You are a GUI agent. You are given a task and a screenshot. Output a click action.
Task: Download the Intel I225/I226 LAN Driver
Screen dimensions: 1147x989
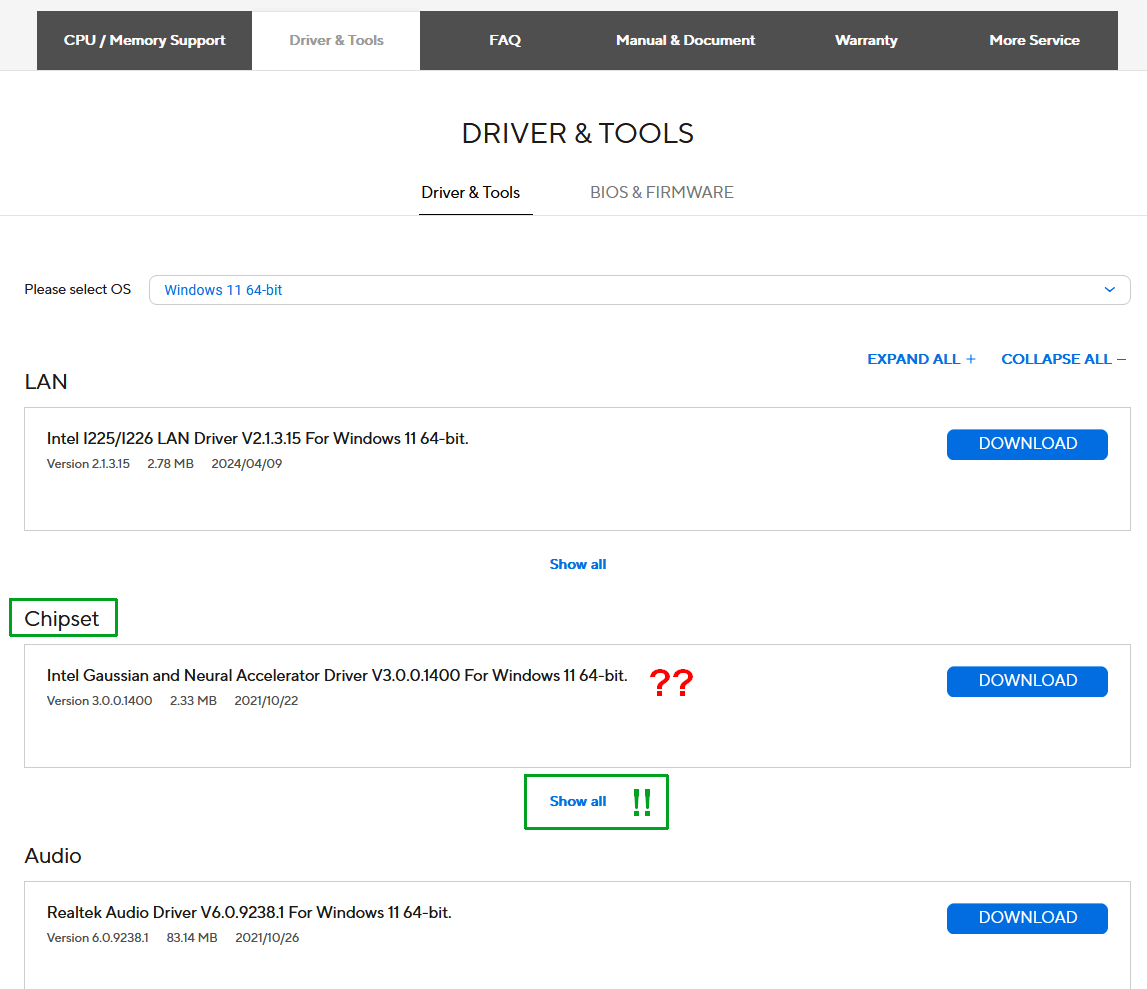coord(1027,444)
